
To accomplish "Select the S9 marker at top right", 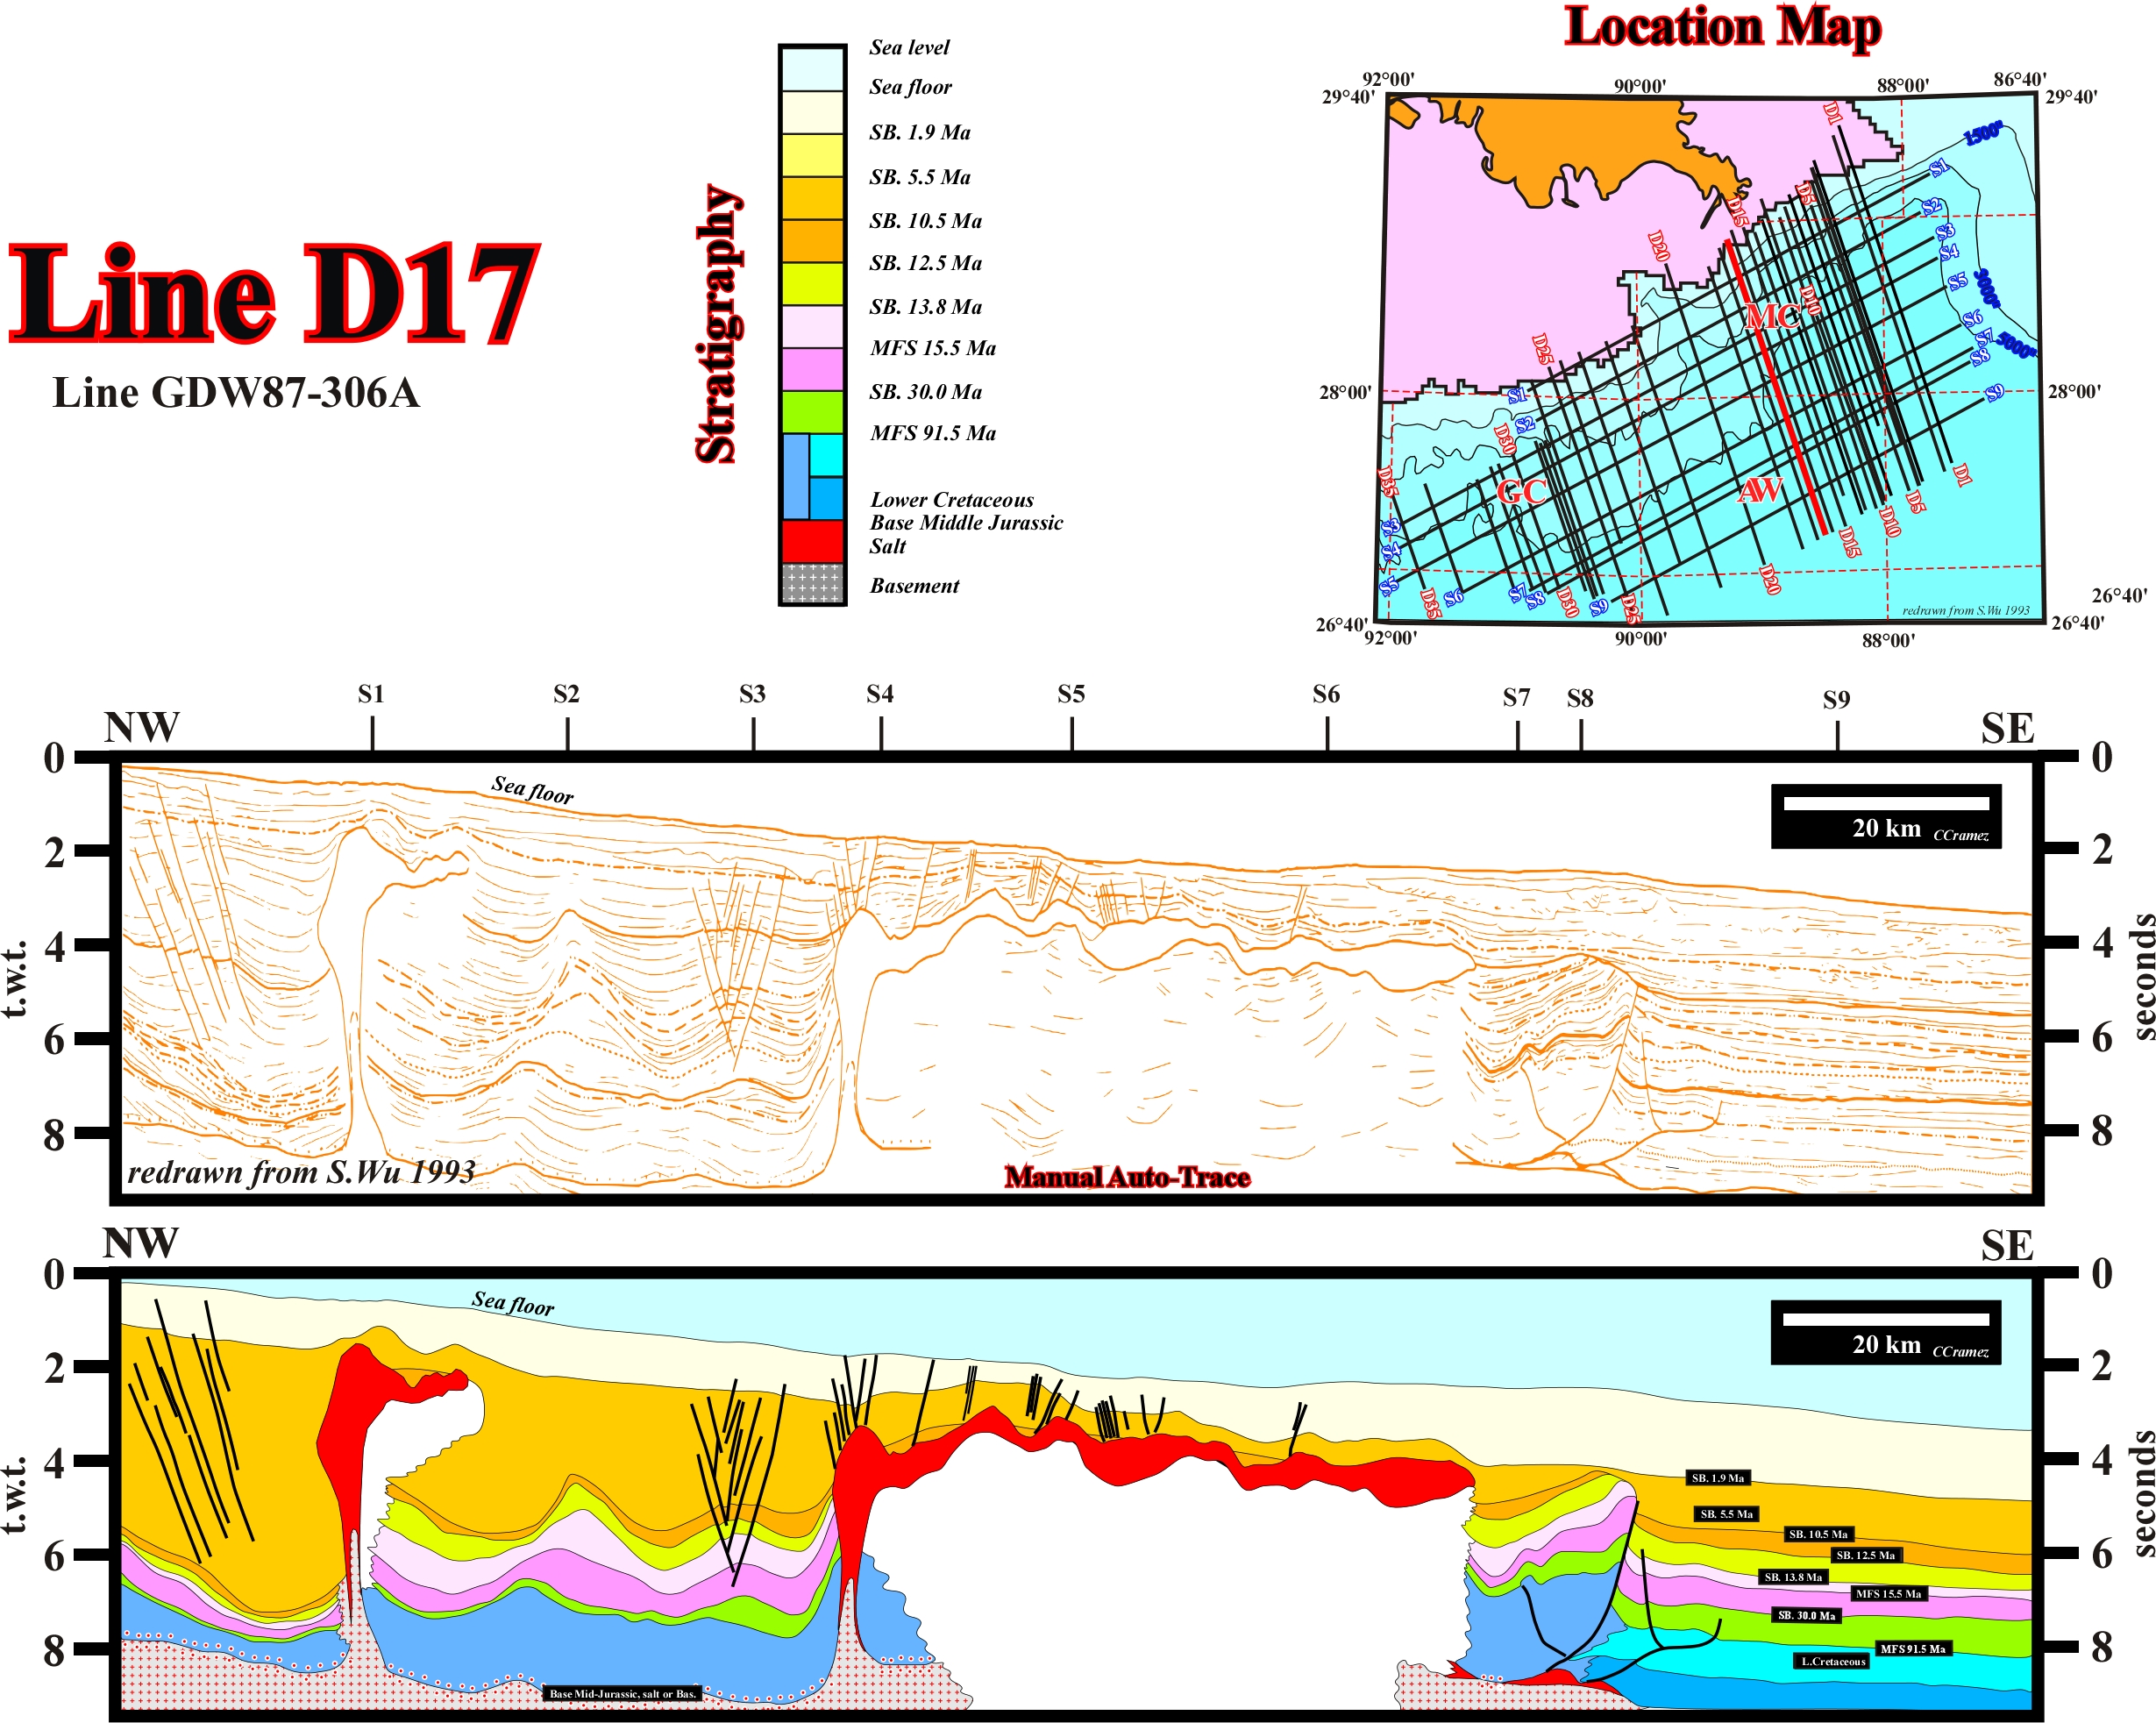I will 1836,700.
